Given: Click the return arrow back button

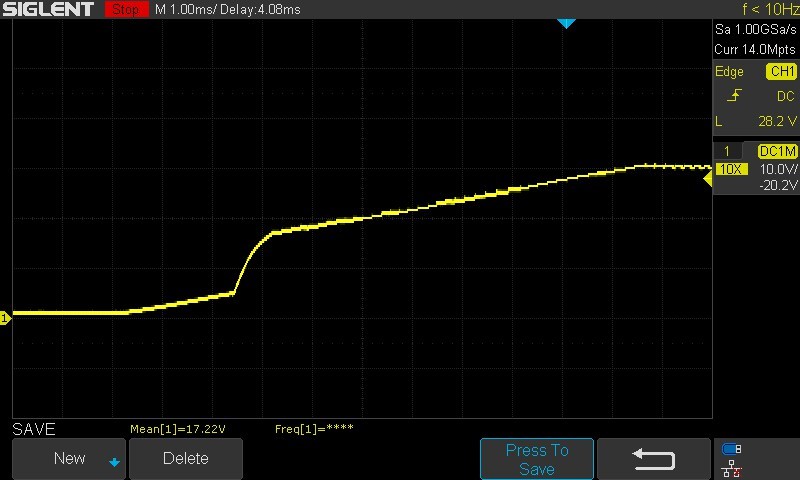Looking at the screenshot, I should (654, 459).
